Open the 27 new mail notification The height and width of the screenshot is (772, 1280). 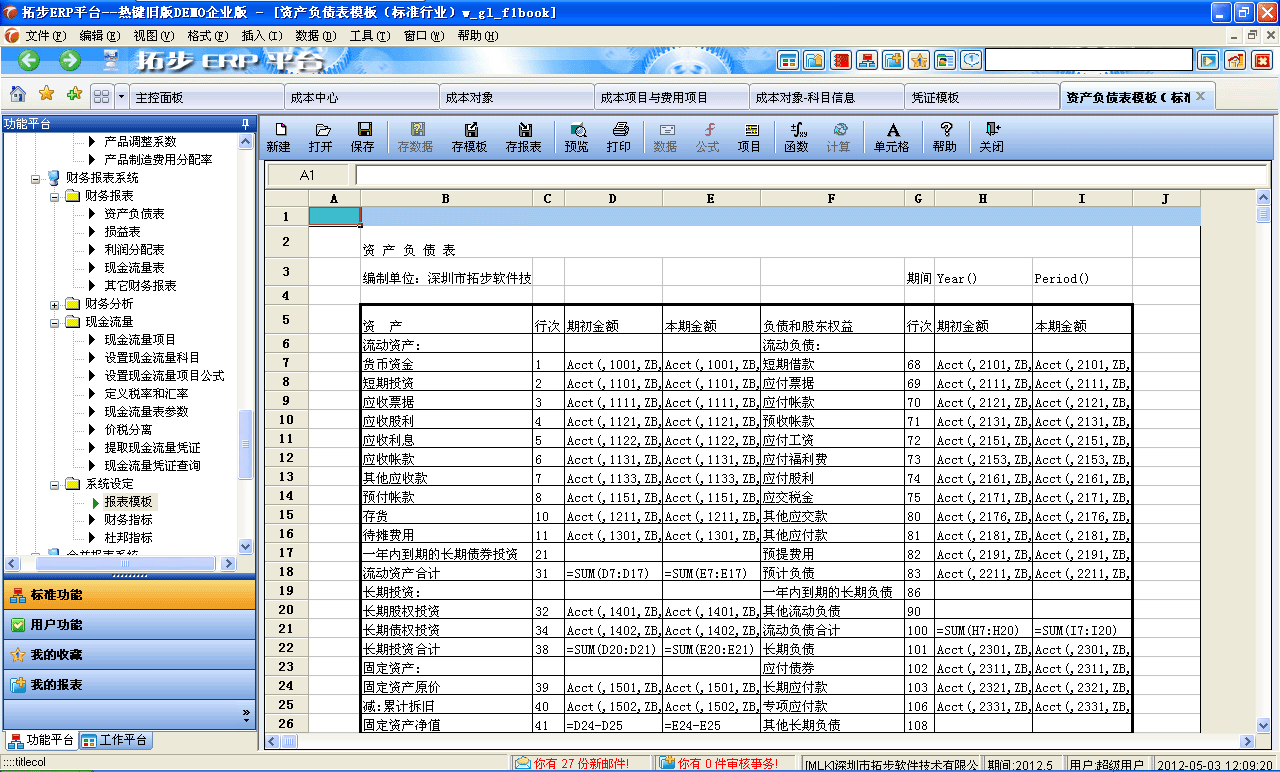(570, 761)
